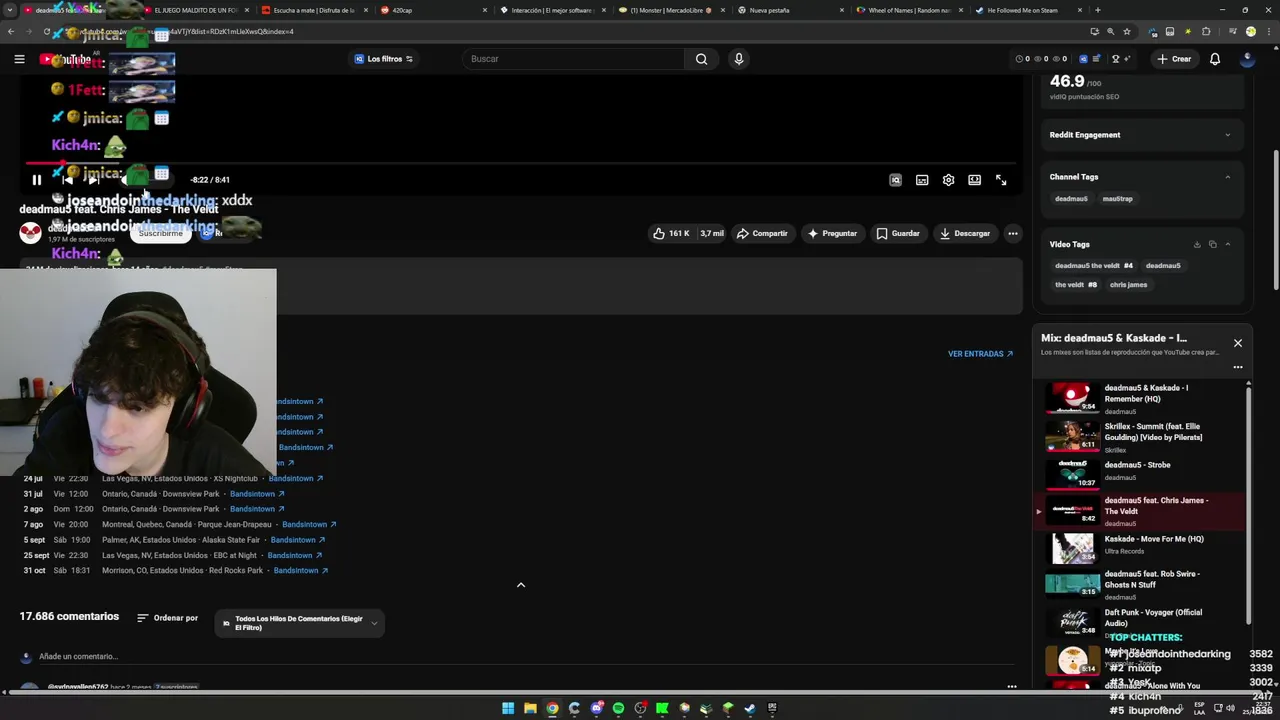
Task: Open VER ENTRADAS link
Action: pos(980,354)
